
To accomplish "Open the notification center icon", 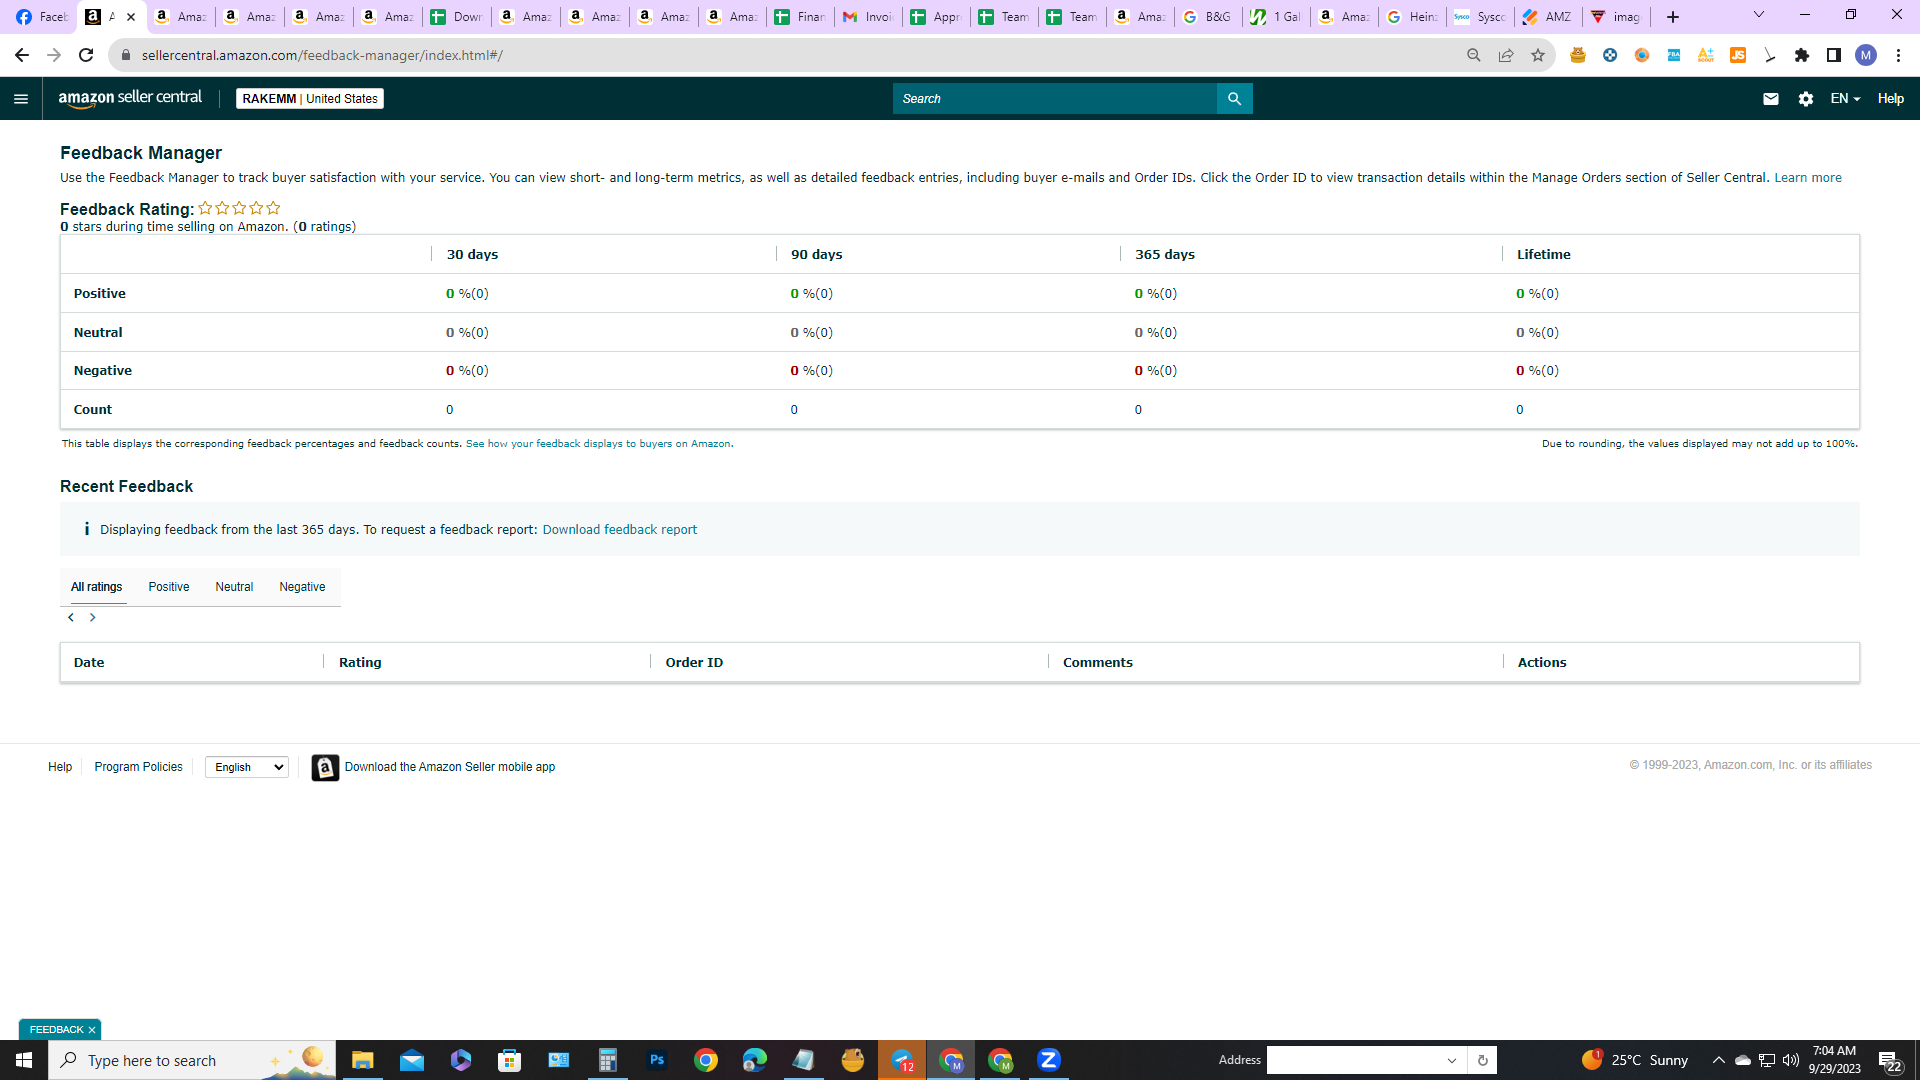I will coord(1889,1060).
